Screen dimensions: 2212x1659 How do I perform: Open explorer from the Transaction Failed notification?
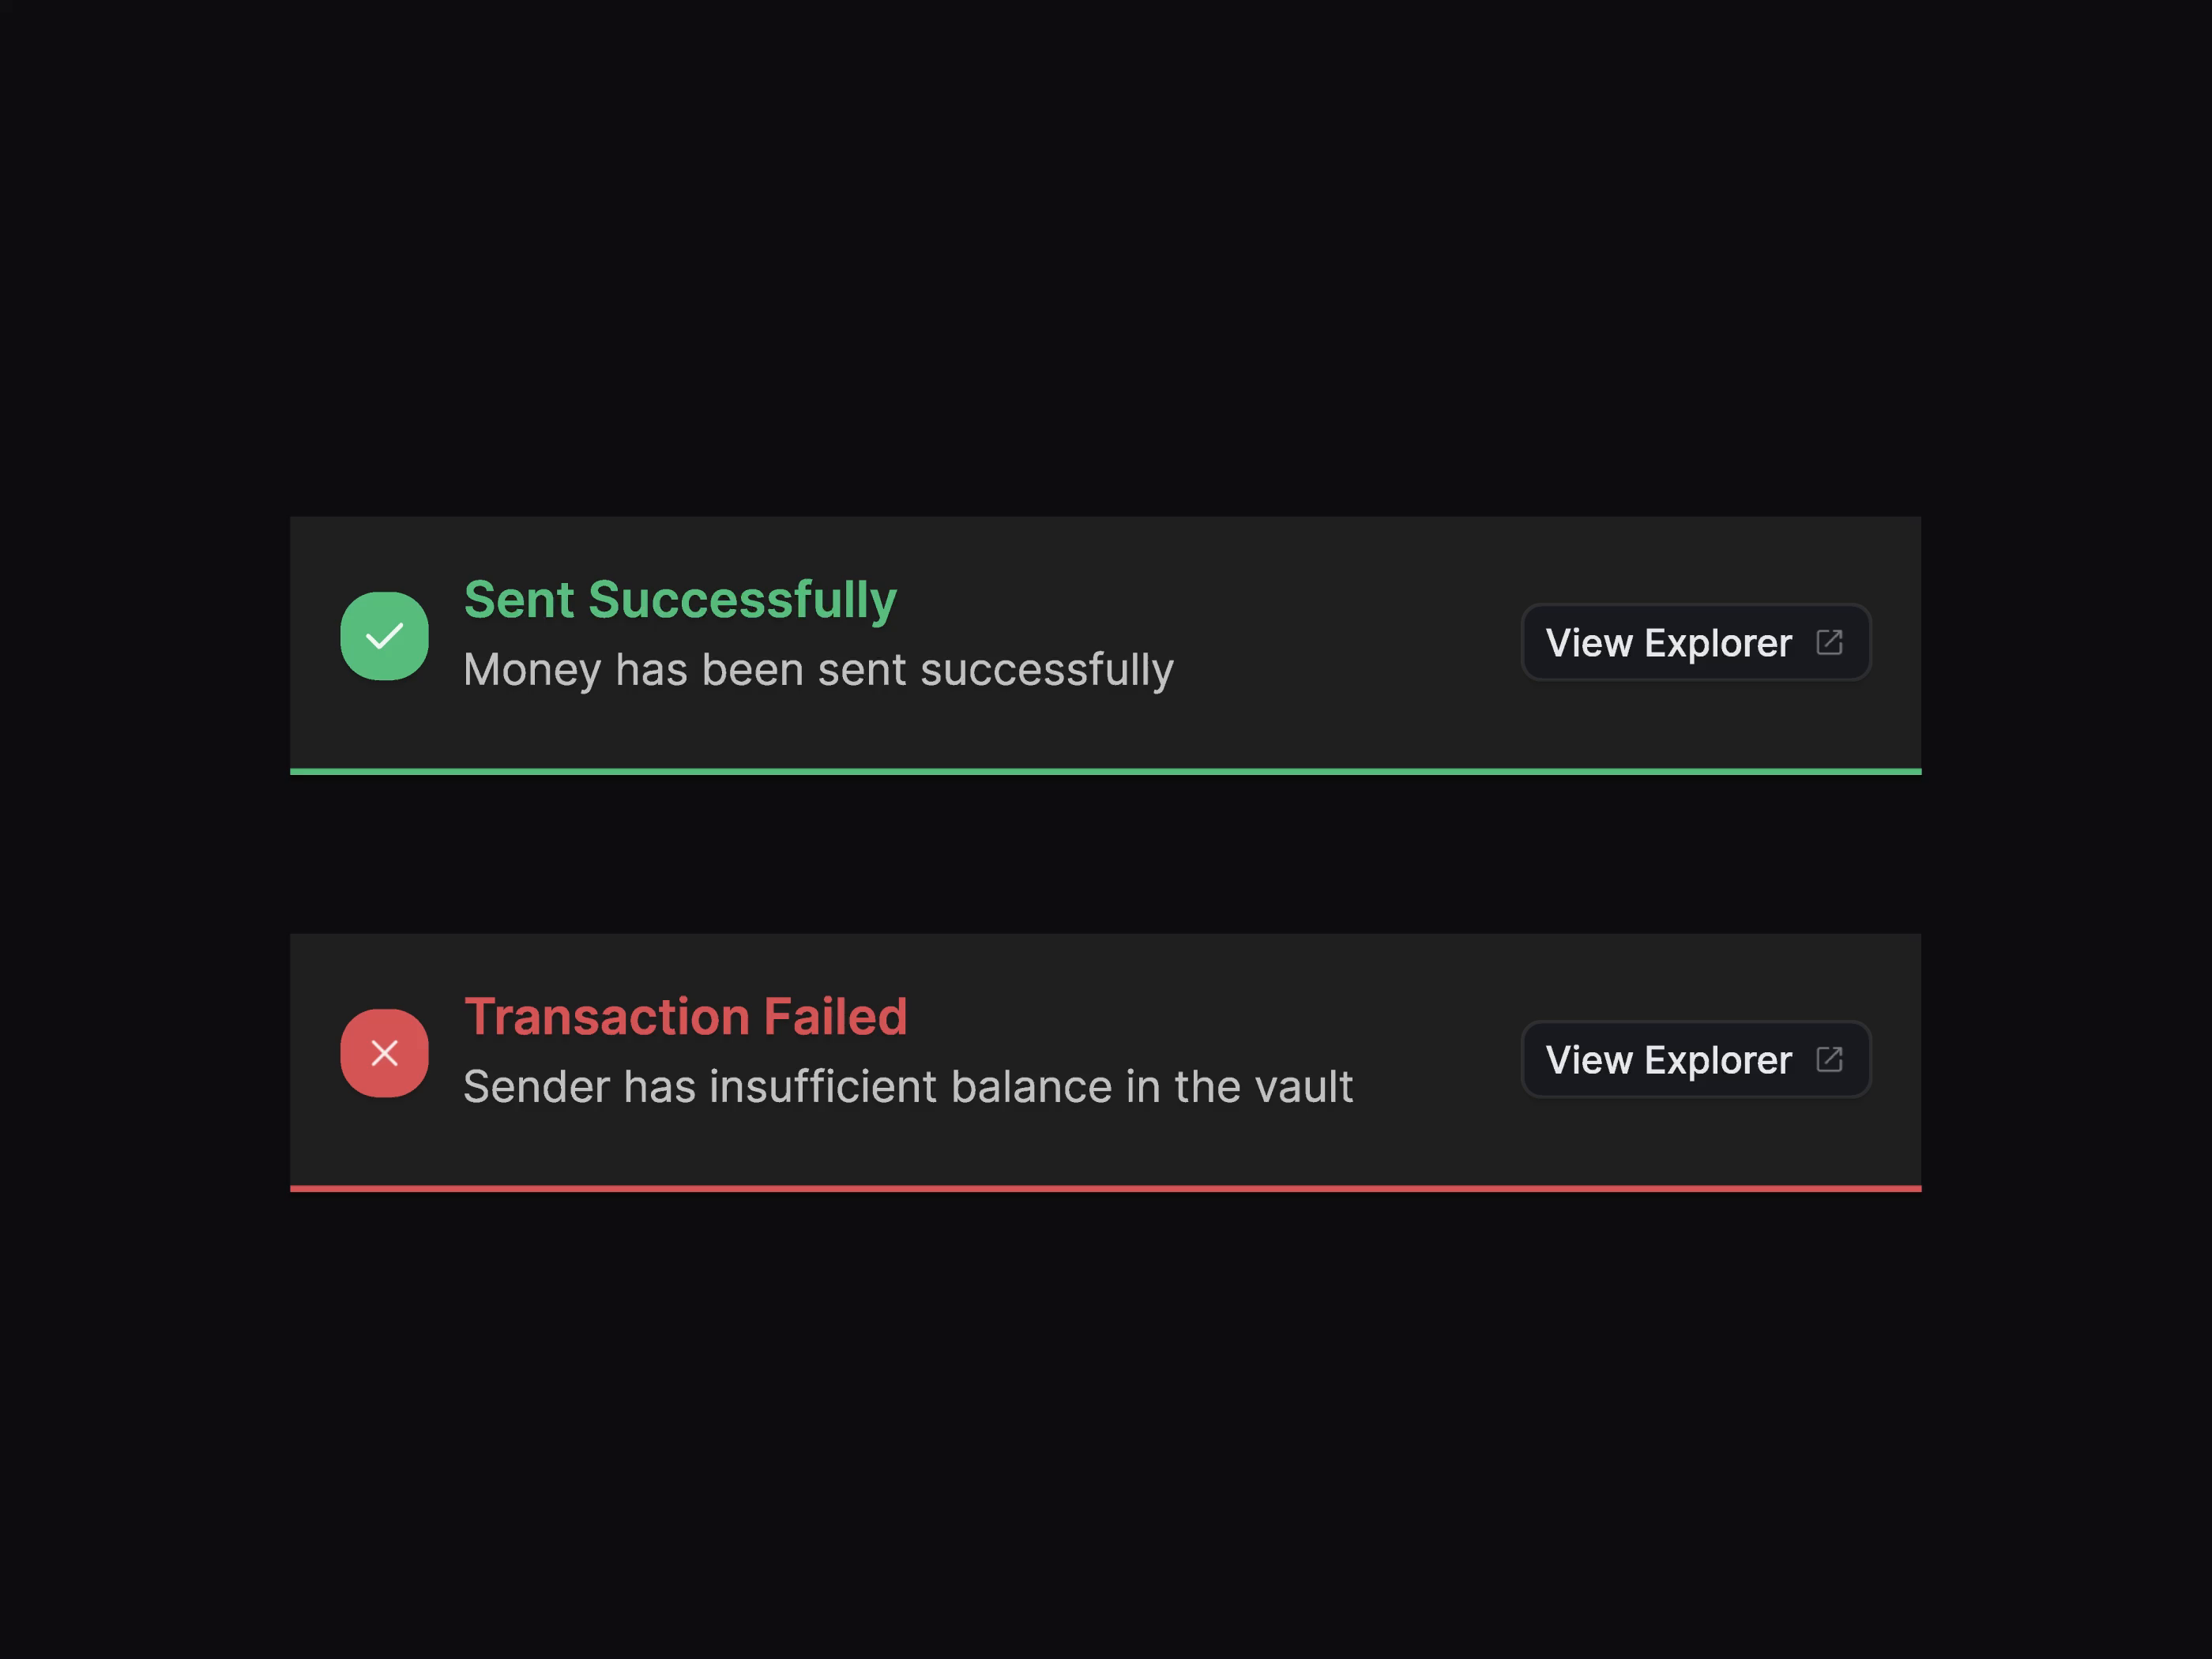(x=1695, y=1059)
